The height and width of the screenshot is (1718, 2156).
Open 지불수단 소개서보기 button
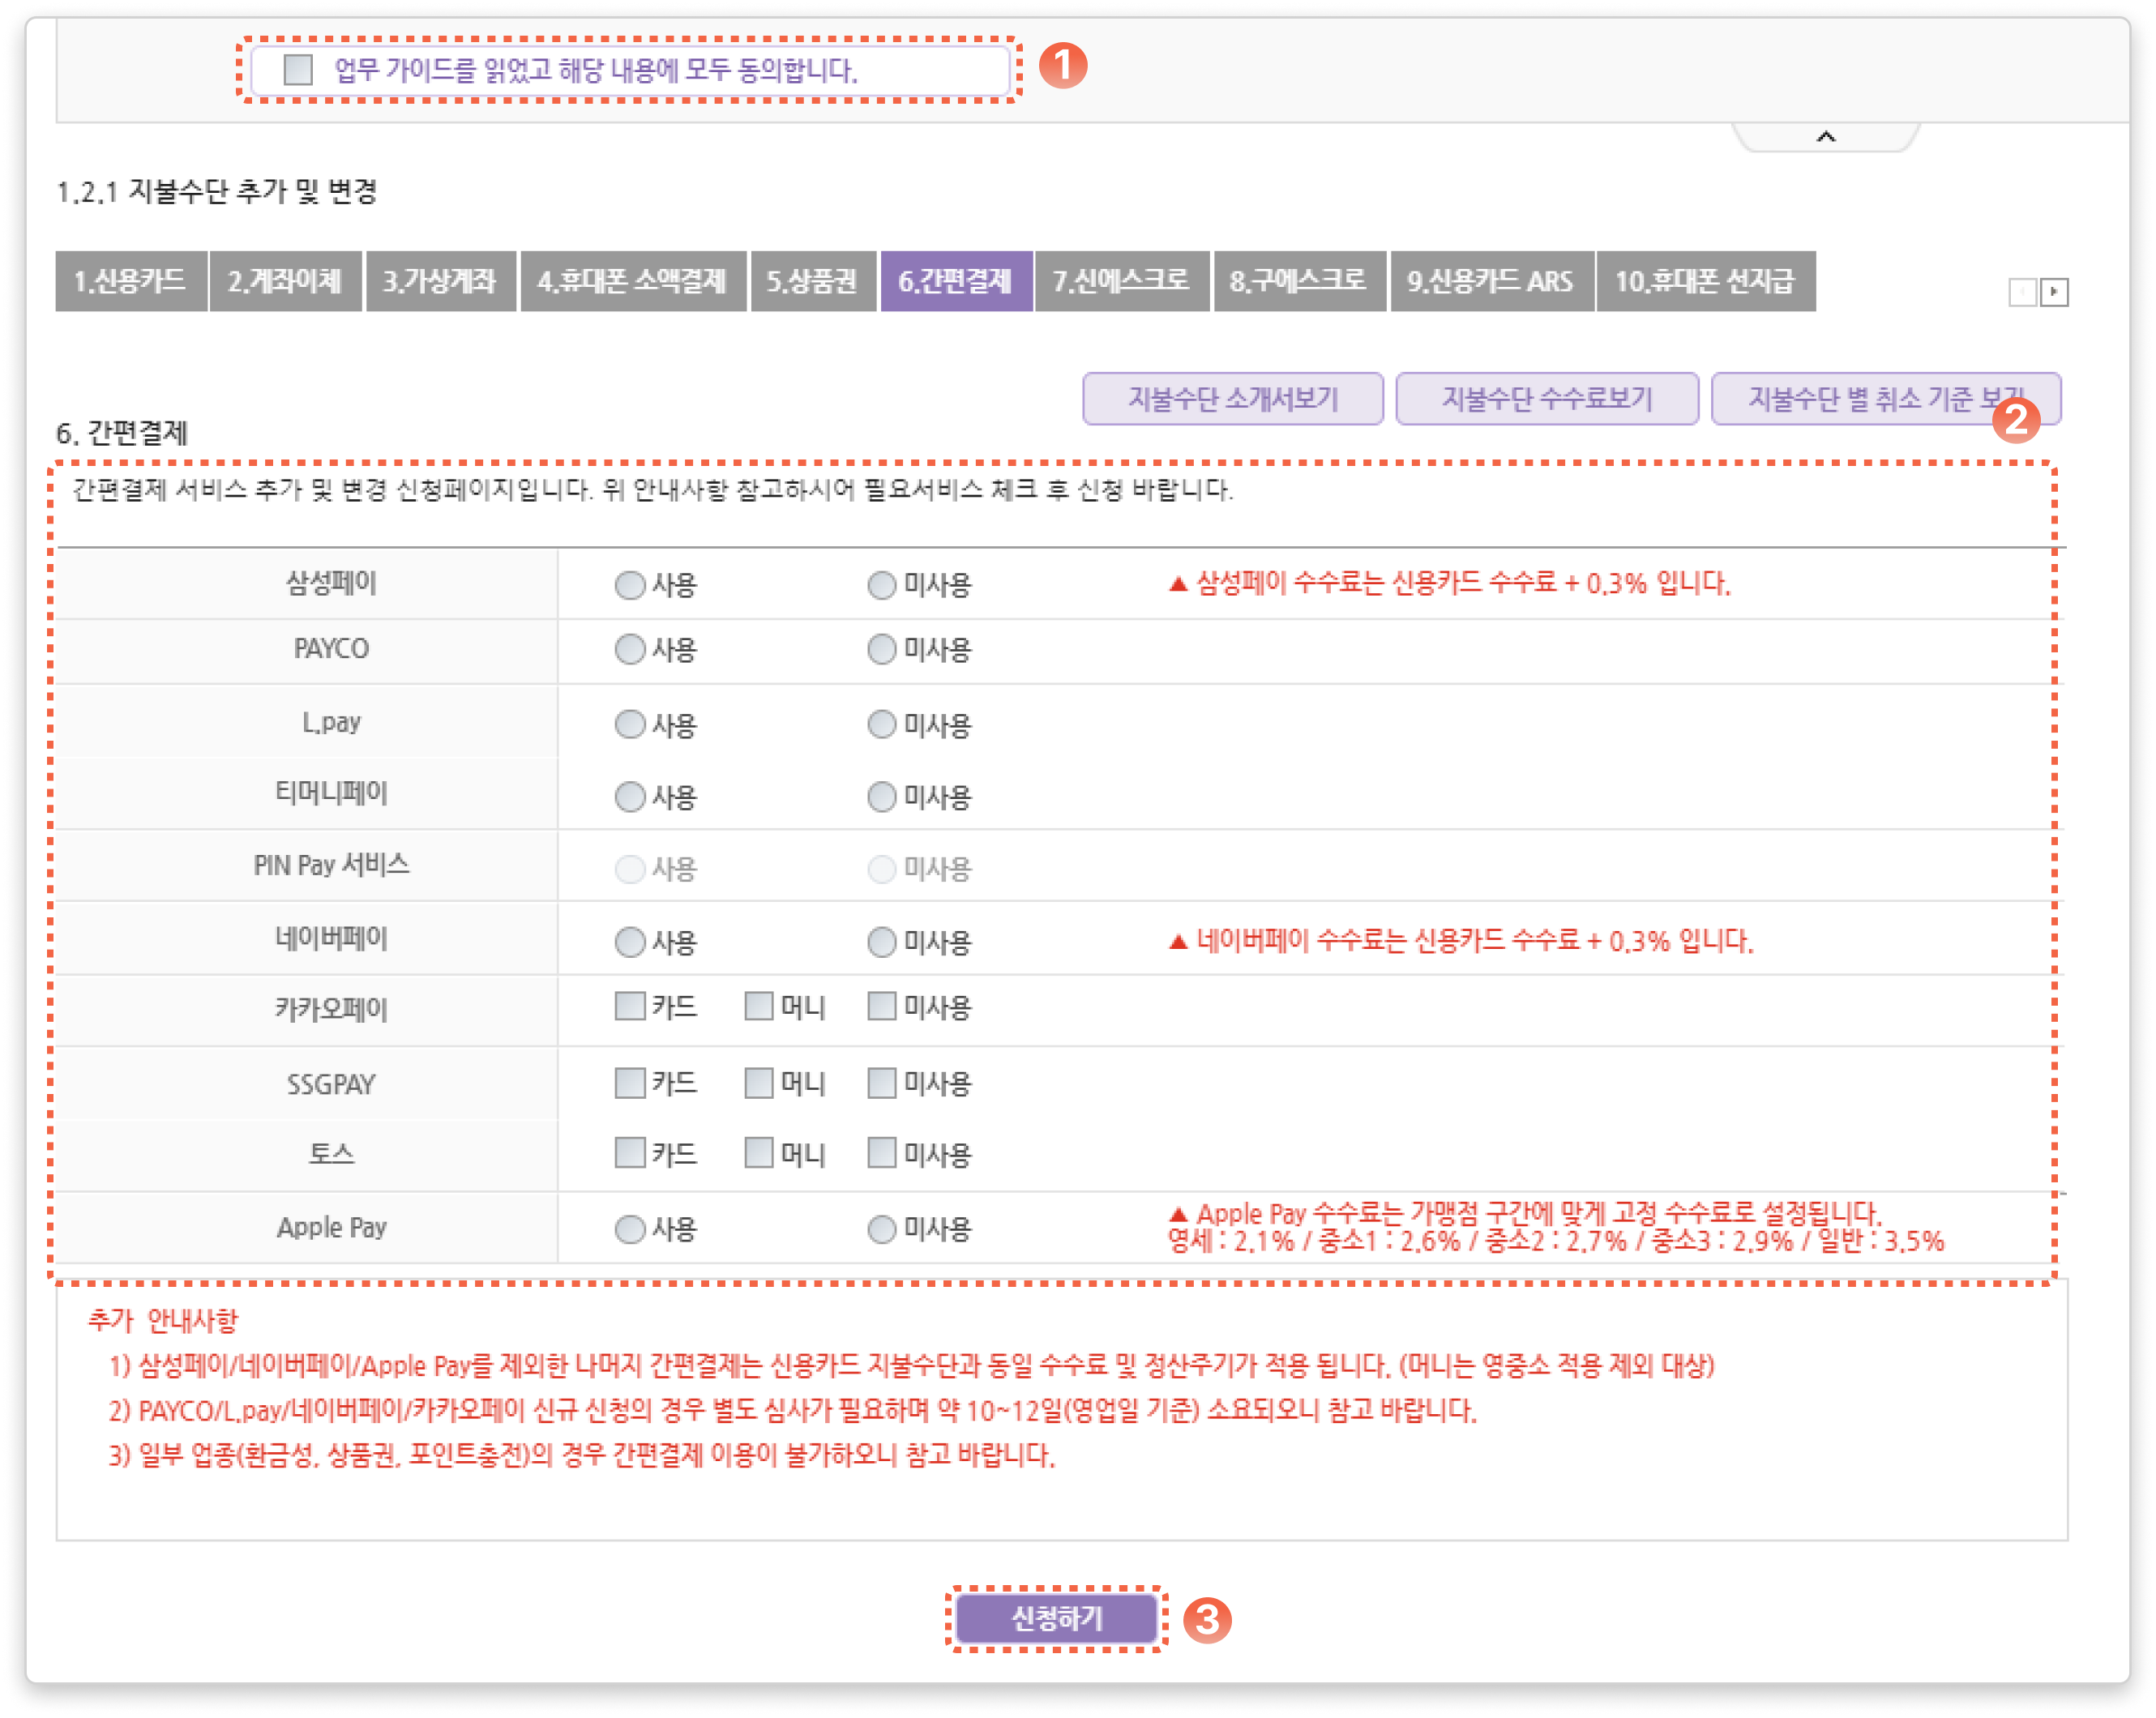pyautogui.click(x=1232, y=399)
